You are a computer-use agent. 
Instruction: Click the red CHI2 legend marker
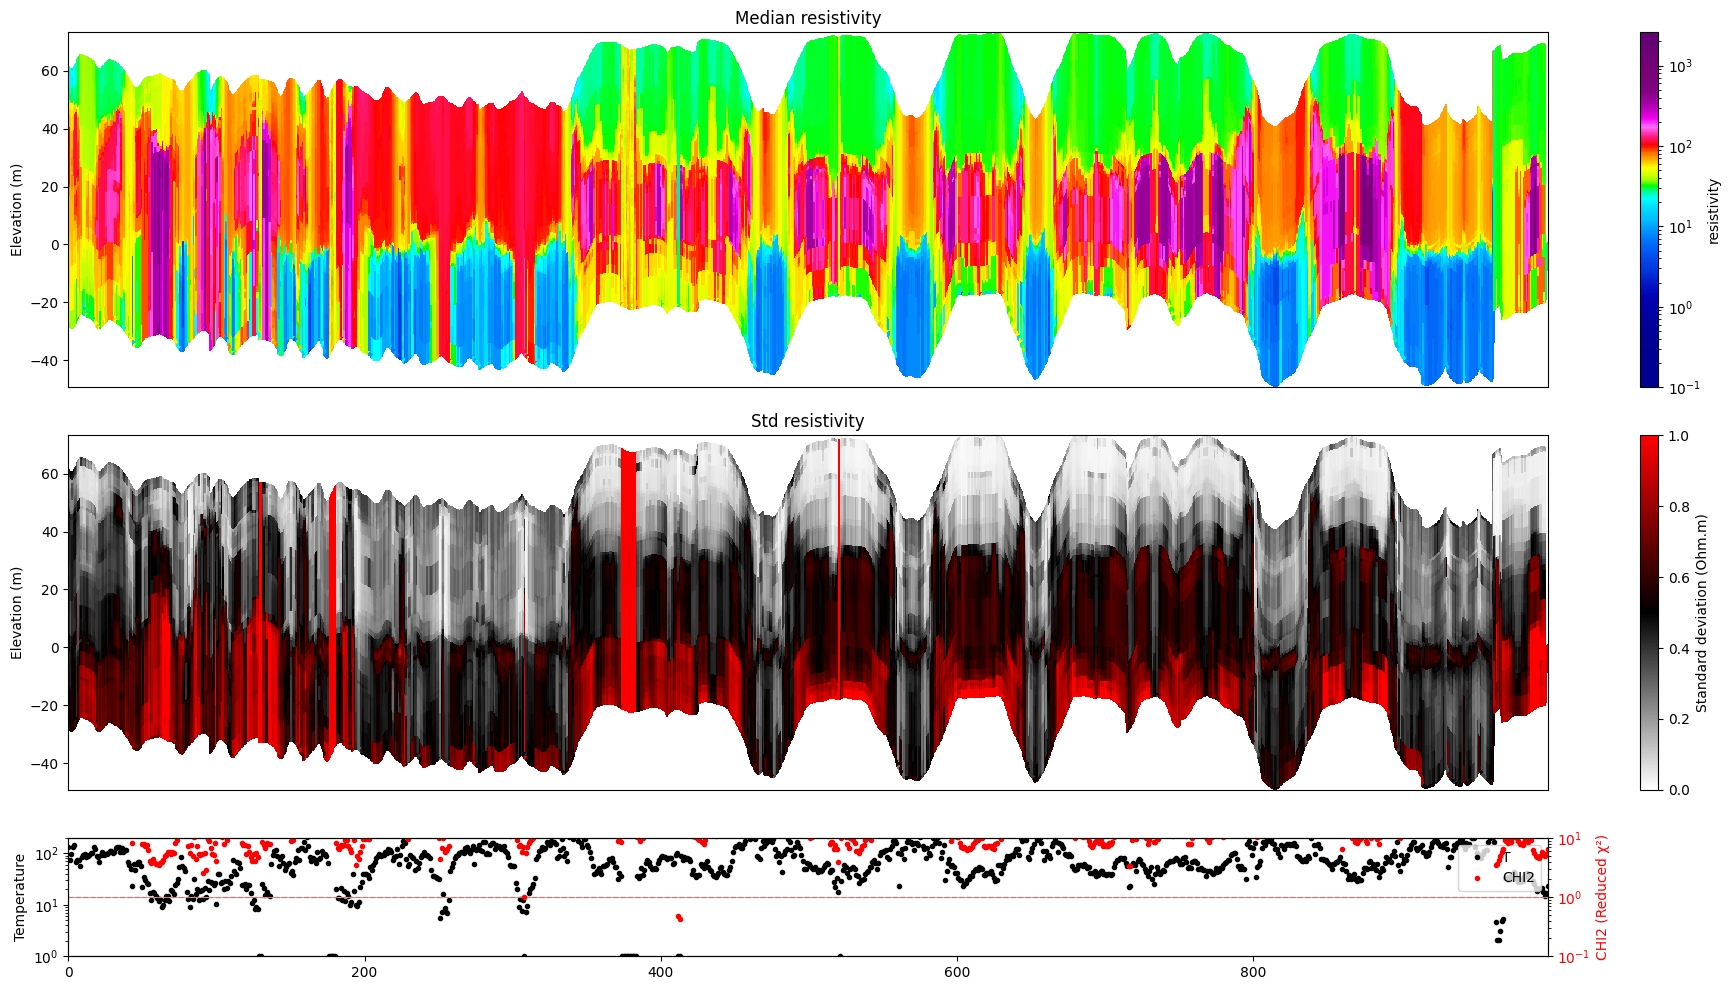click(x=1477, y=877)
